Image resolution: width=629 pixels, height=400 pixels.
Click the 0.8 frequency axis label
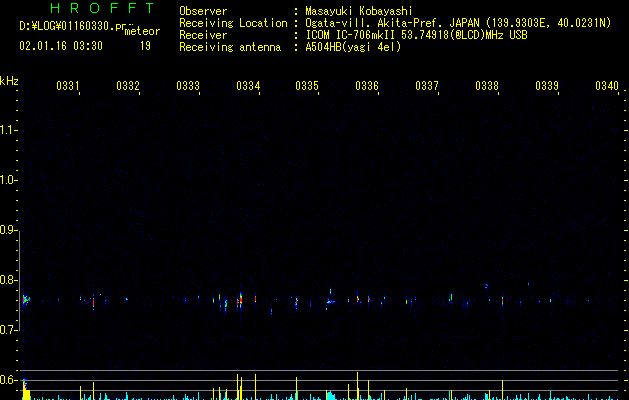(8, 280)
